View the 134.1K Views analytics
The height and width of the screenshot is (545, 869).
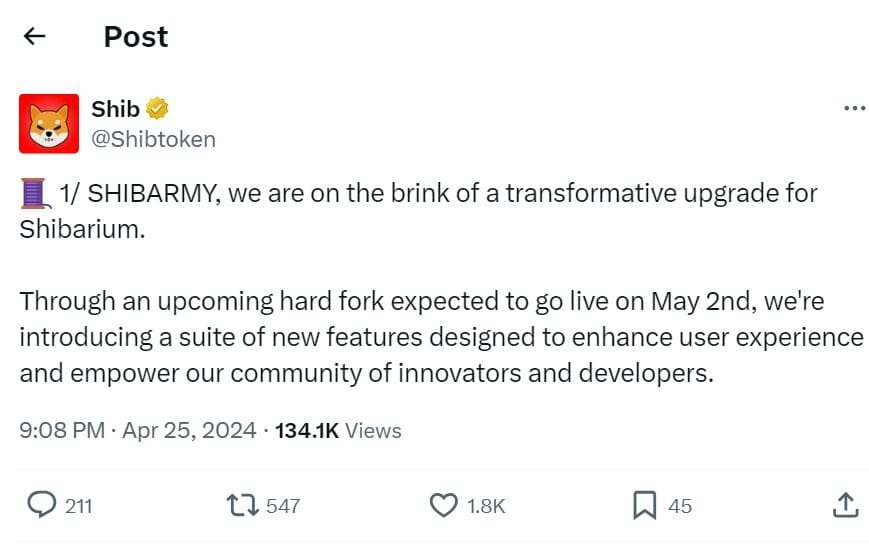point(338,431)
